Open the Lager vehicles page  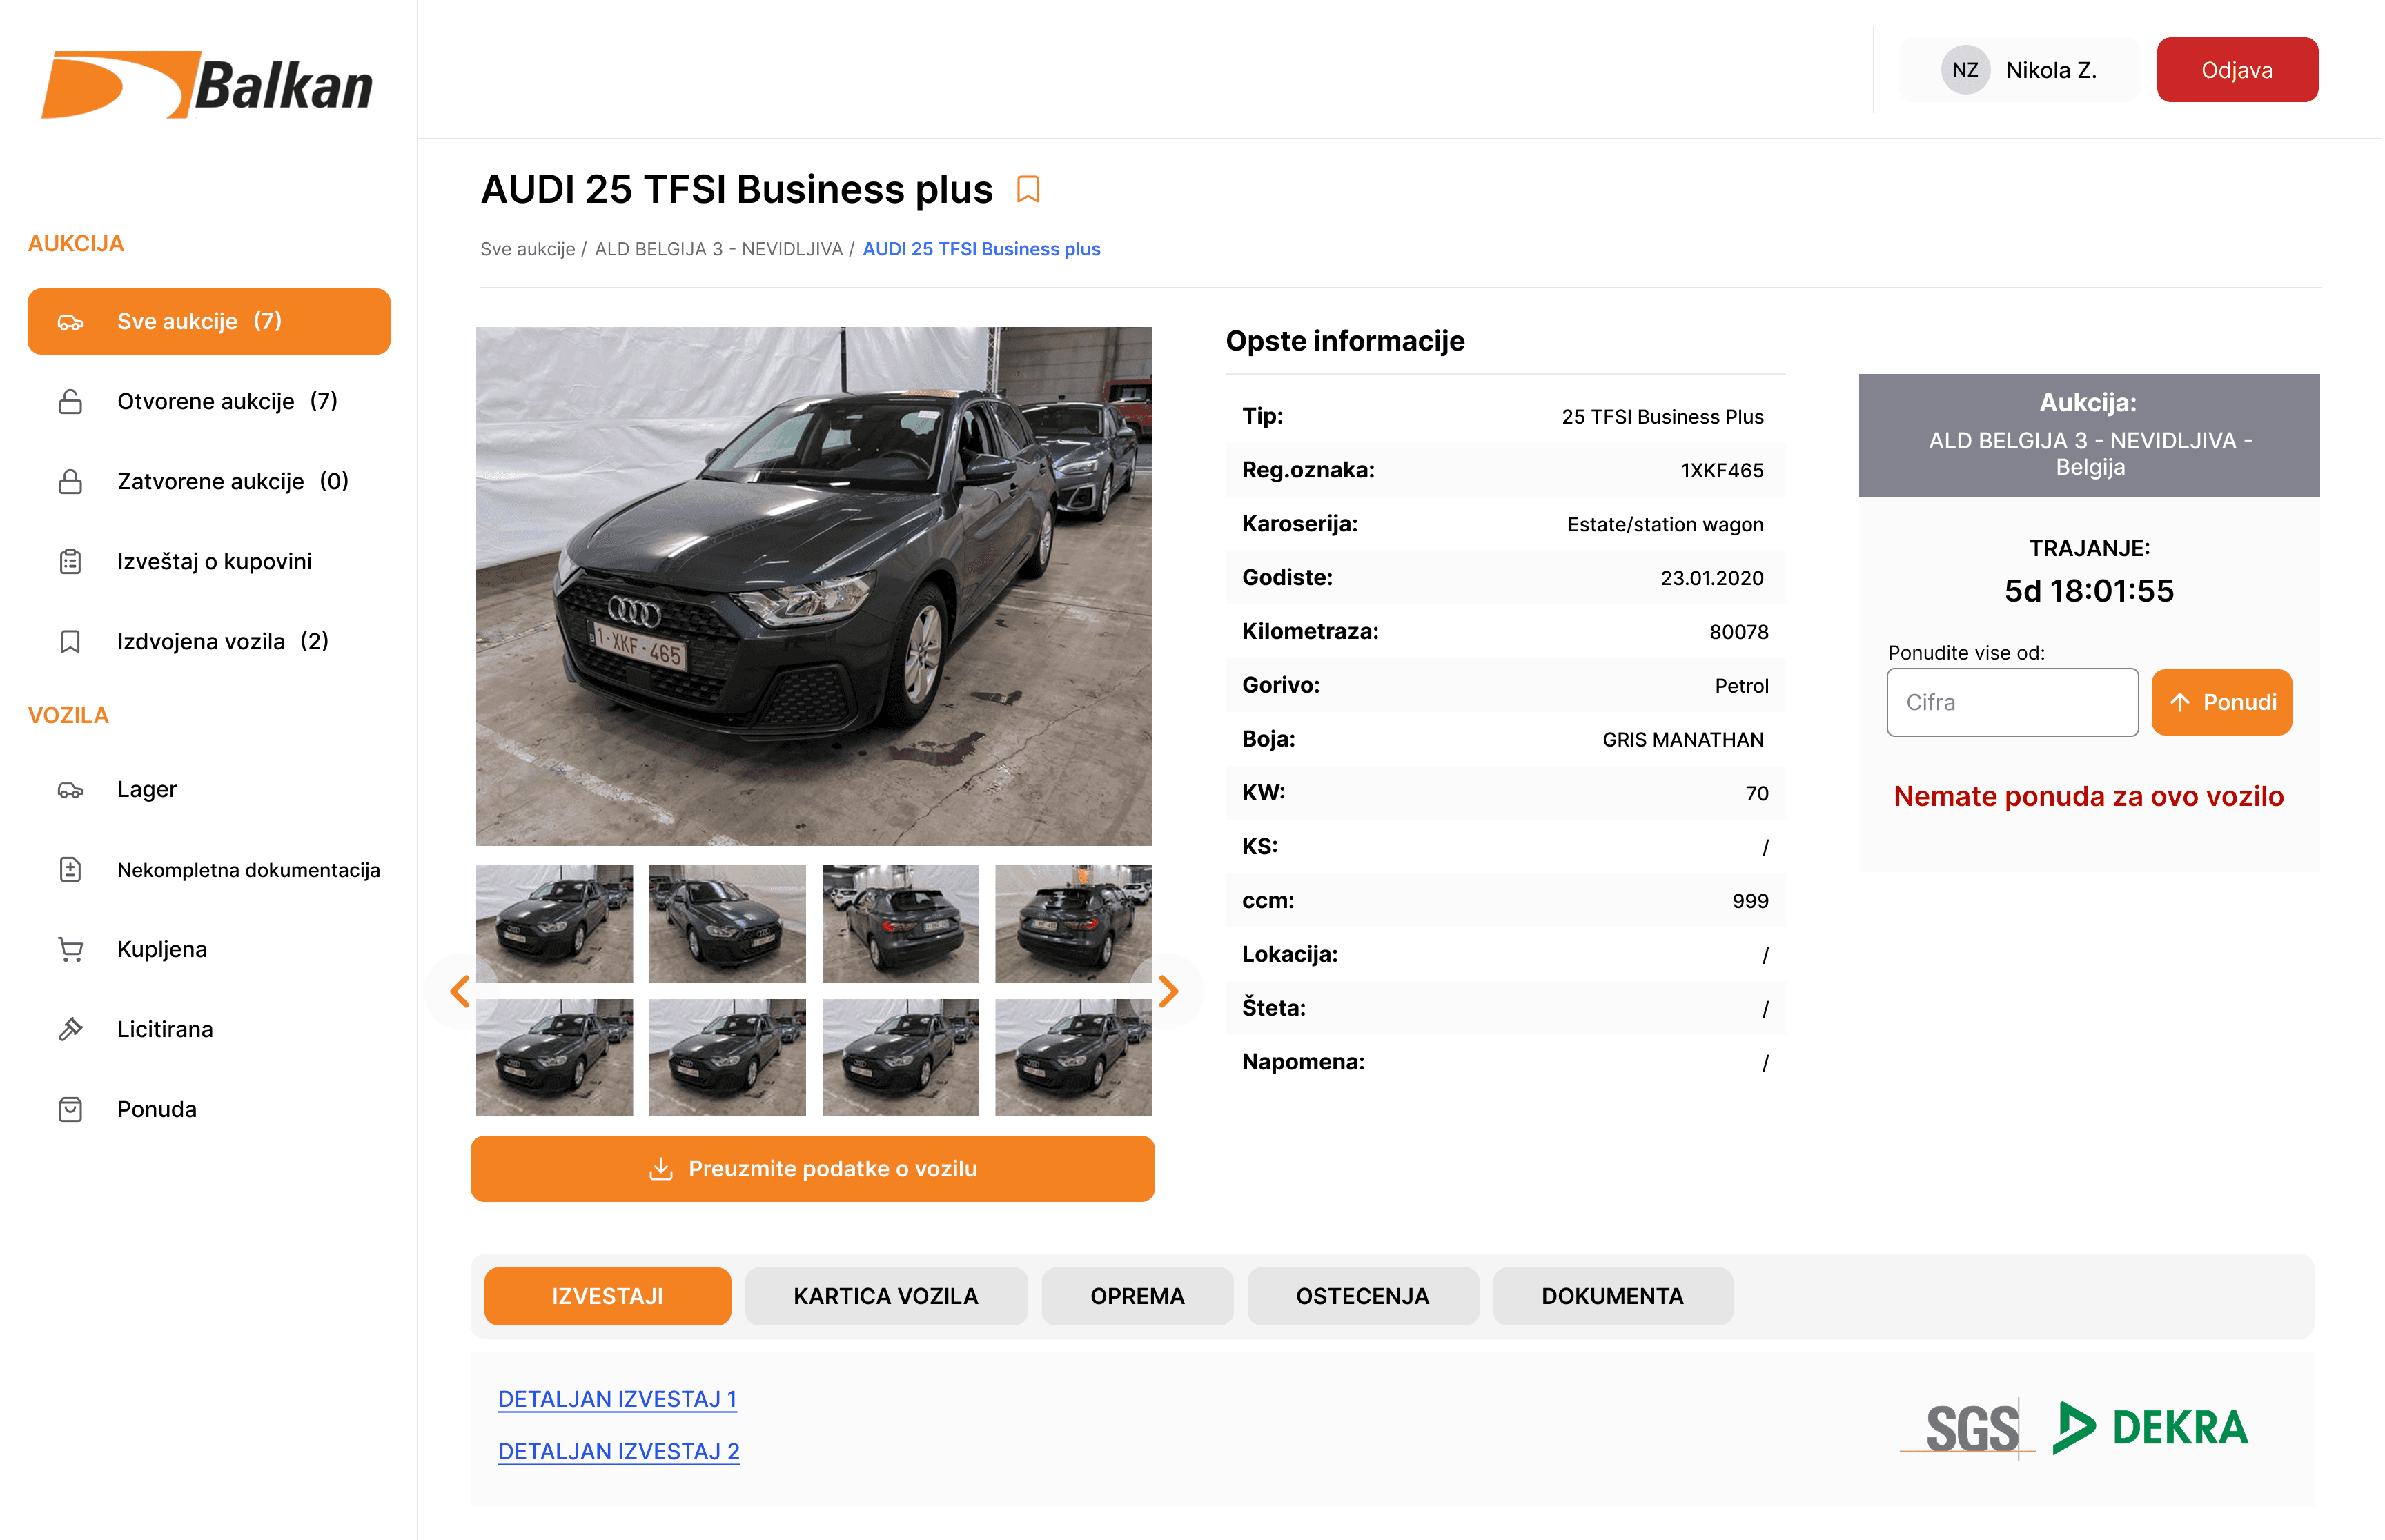(209, 790)
